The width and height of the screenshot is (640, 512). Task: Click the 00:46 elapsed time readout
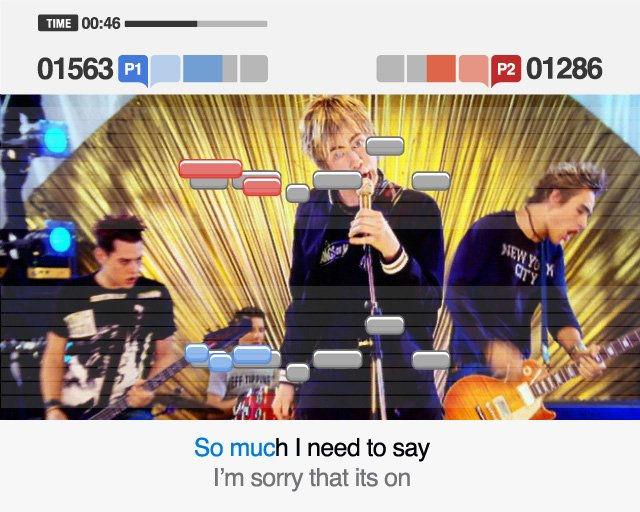pos(101,23)
